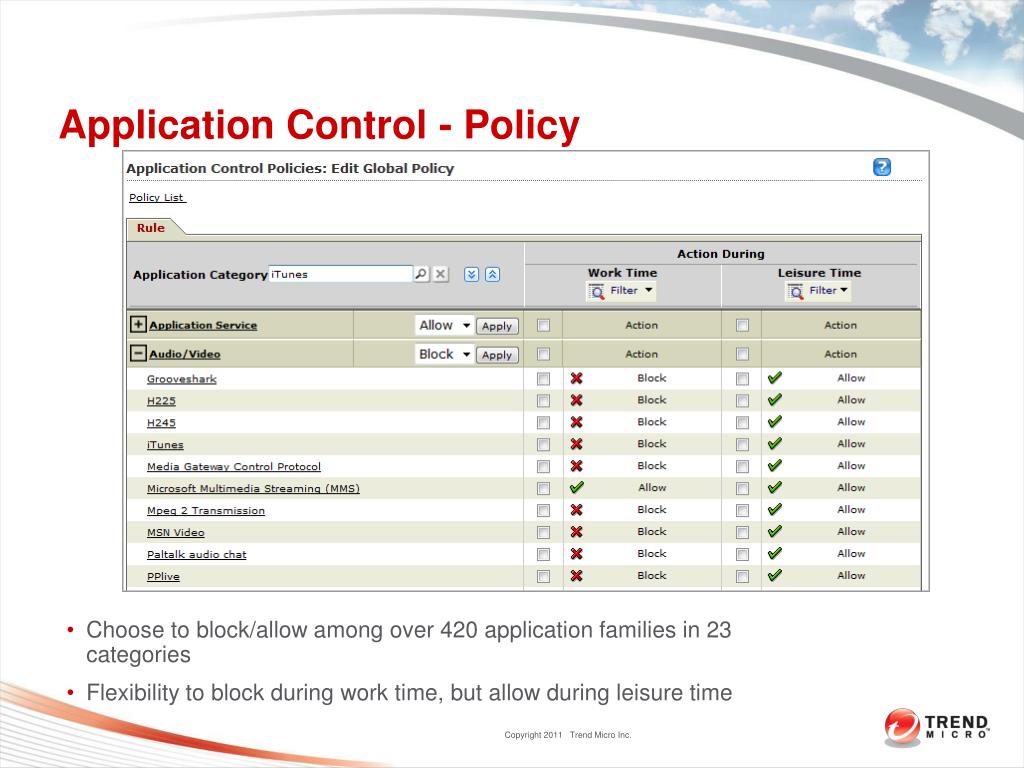1024x768 pixels.
Task: Click red X block icon for PPlive
Action: [576, 575]
